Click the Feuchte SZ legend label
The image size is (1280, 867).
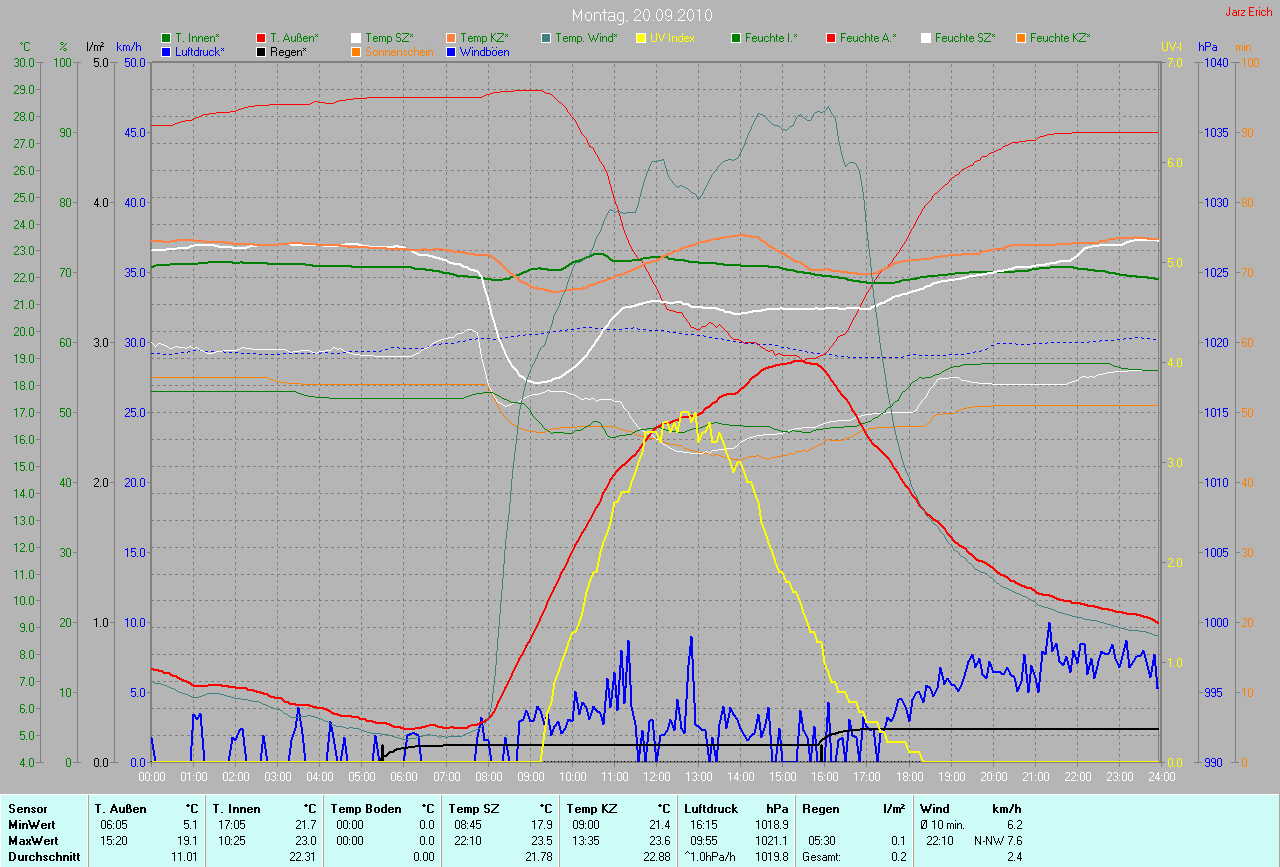coord(964,38)
